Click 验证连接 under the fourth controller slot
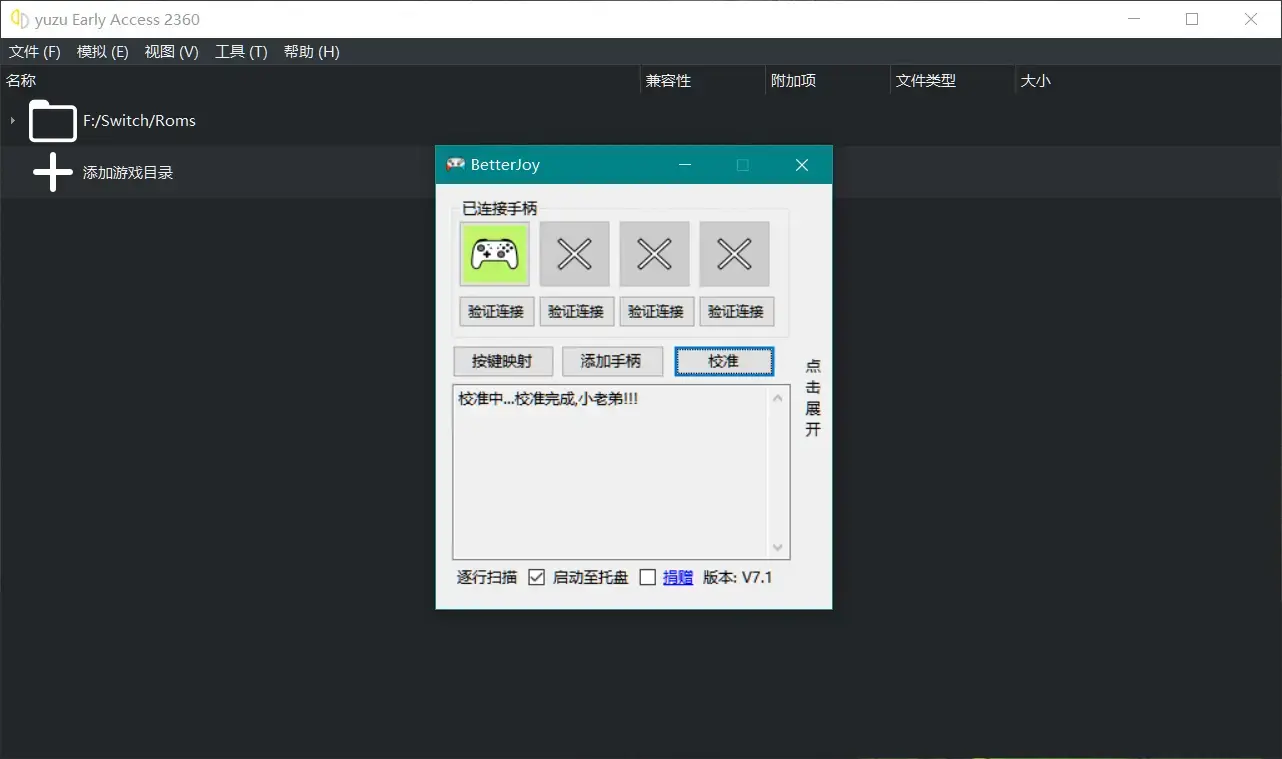The height and width of the screenshot is (759, 1282). tap(736, 312)
